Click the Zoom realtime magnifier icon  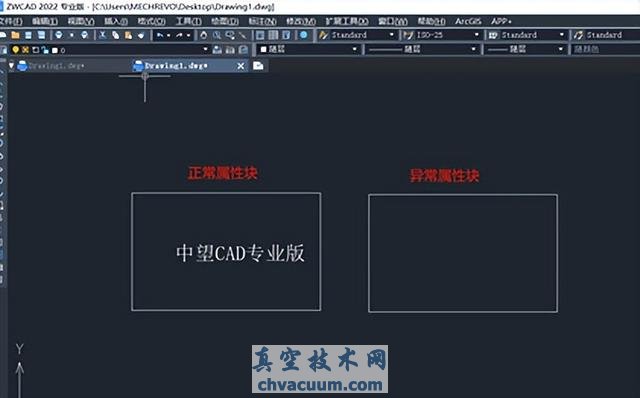[217, 36]
